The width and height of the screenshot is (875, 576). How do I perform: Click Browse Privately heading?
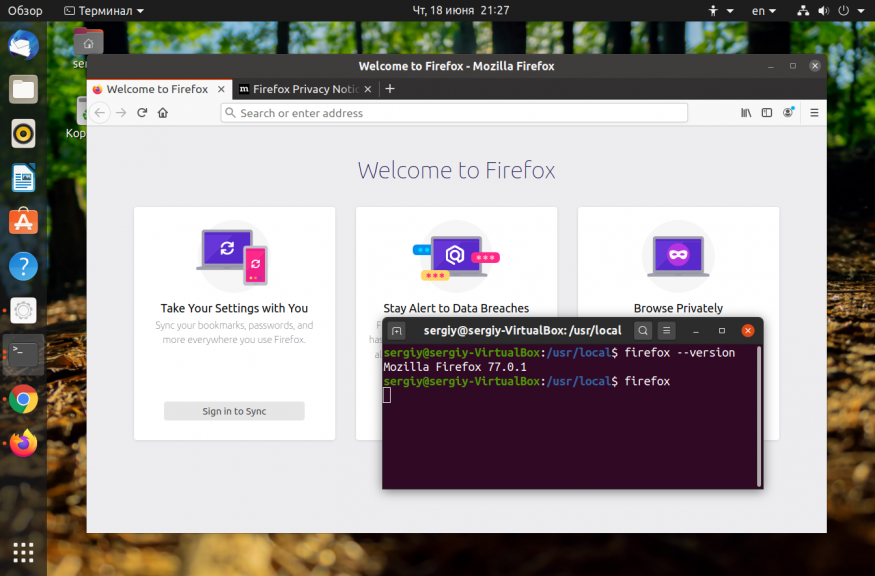coord(678,308)
